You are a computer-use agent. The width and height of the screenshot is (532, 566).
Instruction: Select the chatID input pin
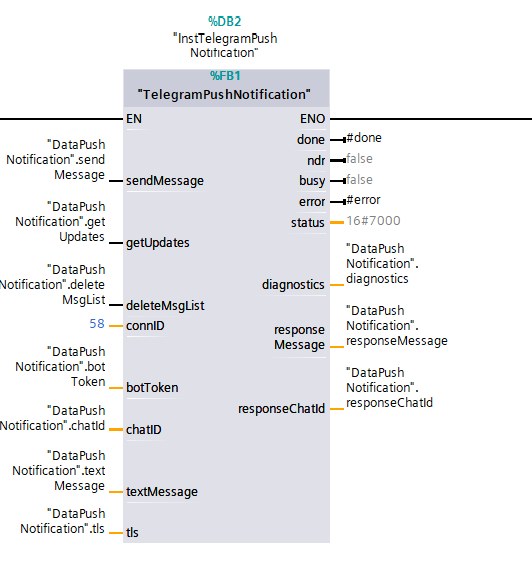pyautogui.click(x=144, y=430)
